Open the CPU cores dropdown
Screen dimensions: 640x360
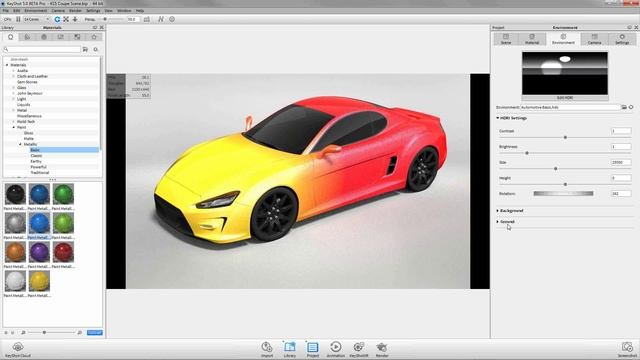pos(36,19)
